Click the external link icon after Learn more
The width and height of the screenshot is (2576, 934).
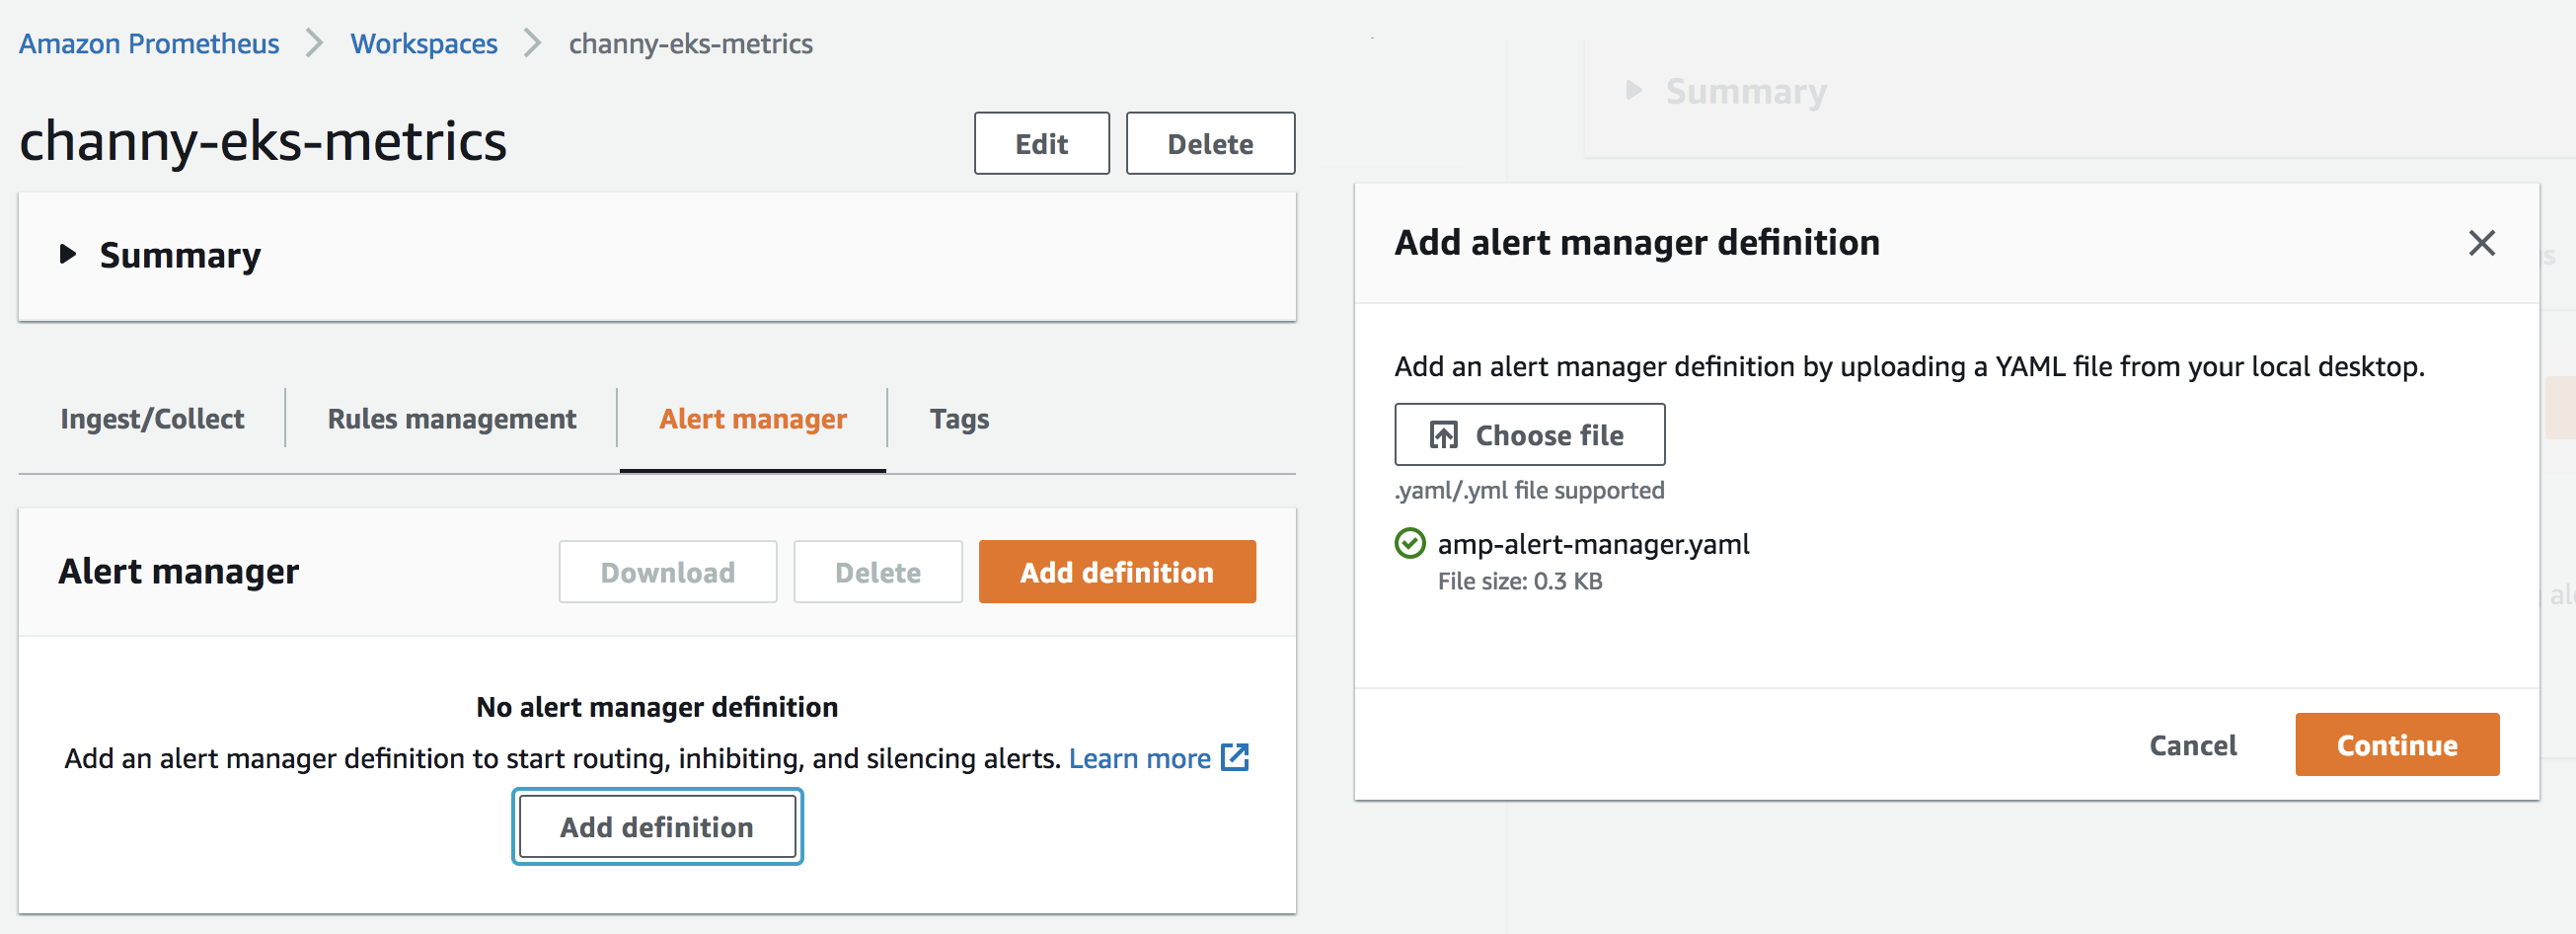1235,757
